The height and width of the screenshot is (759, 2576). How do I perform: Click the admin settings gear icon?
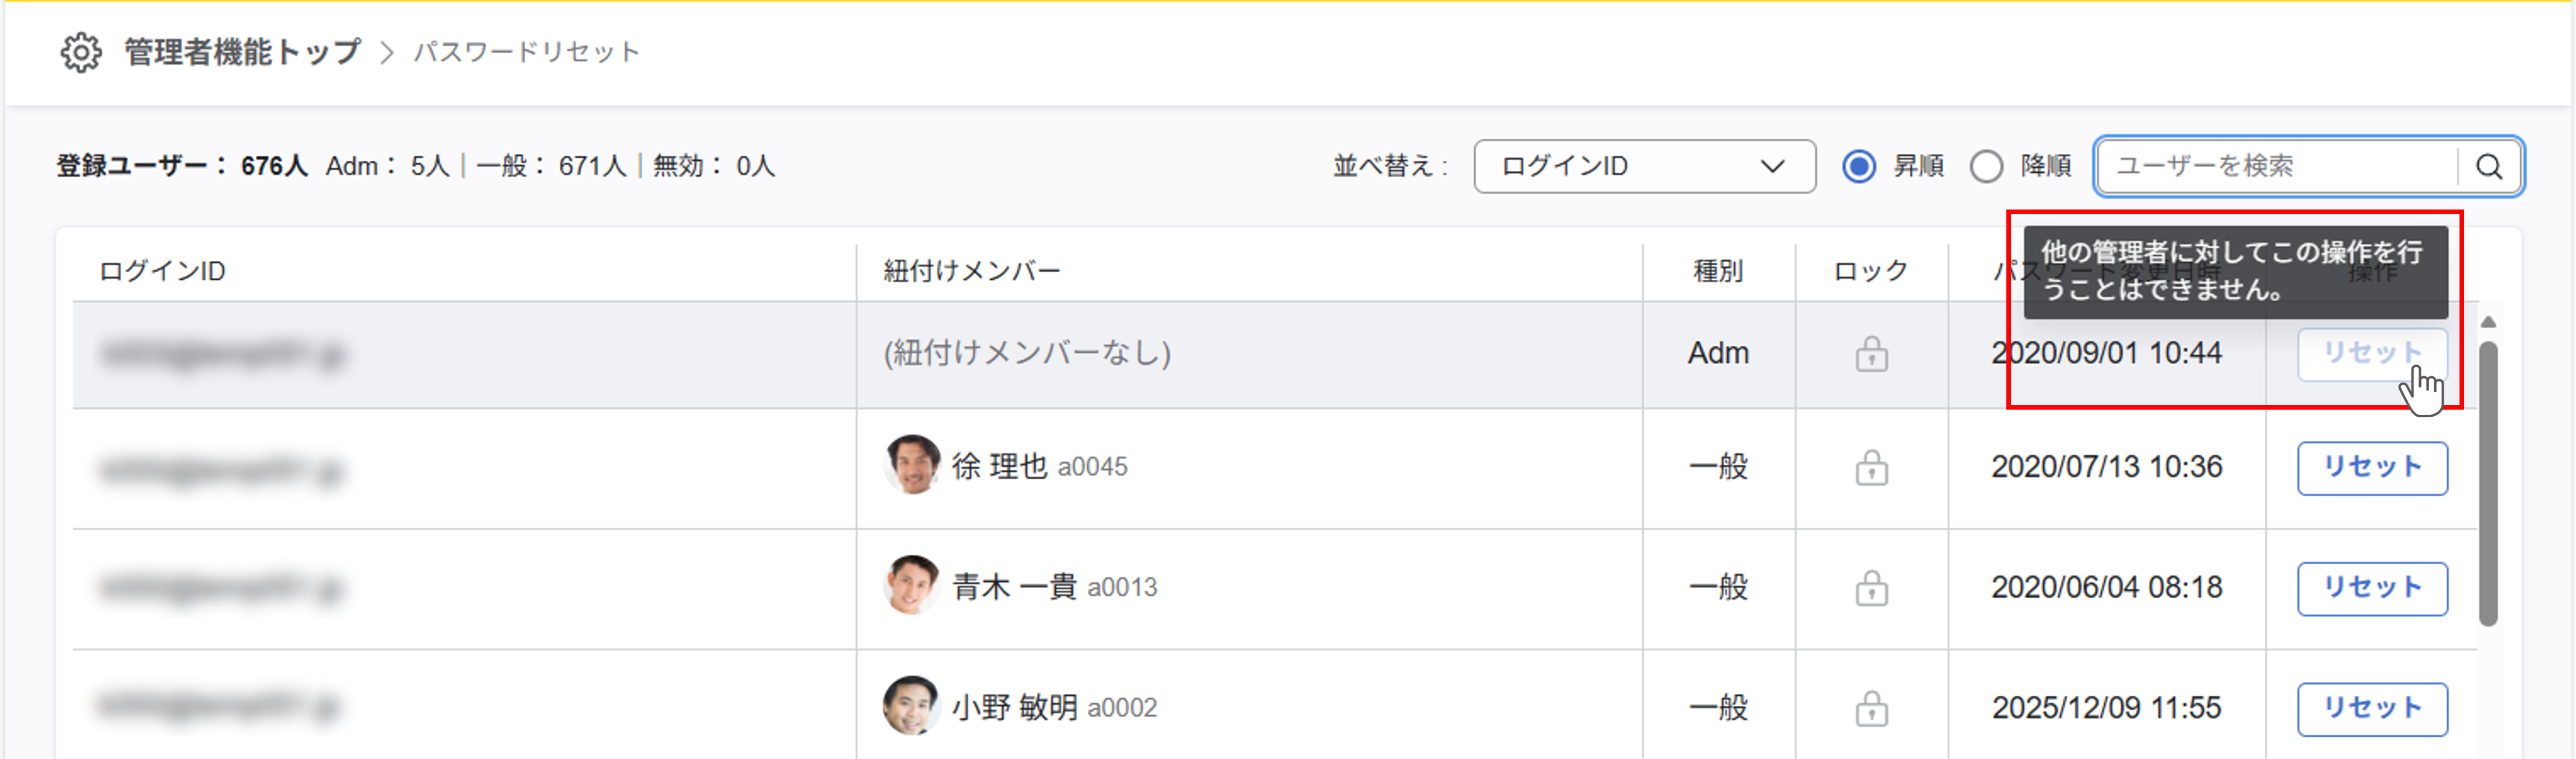(80, 52)
